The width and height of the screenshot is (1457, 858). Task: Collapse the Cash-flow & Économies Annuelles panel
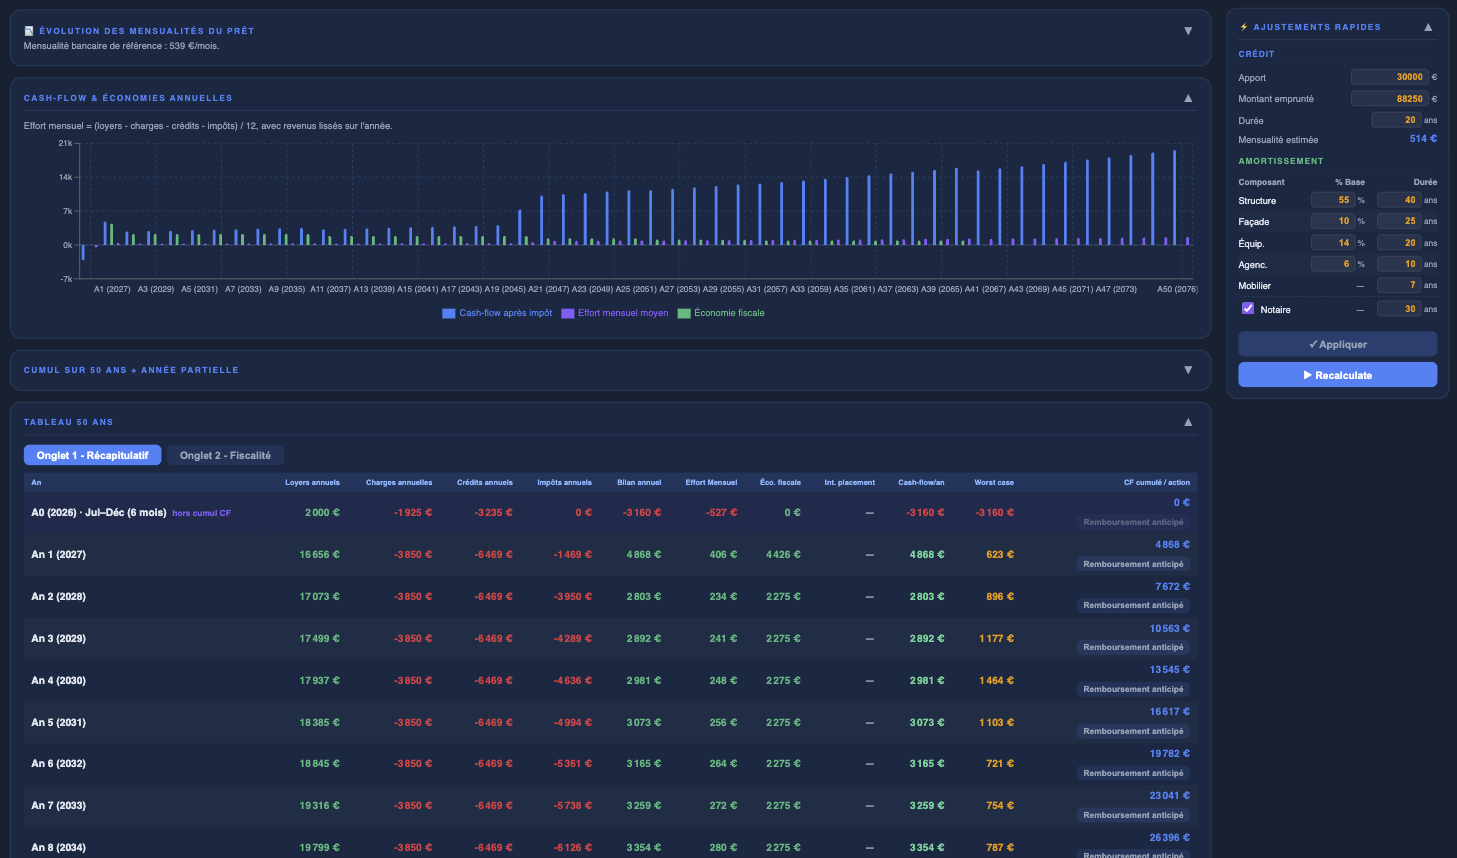[x=1188, y=98]
